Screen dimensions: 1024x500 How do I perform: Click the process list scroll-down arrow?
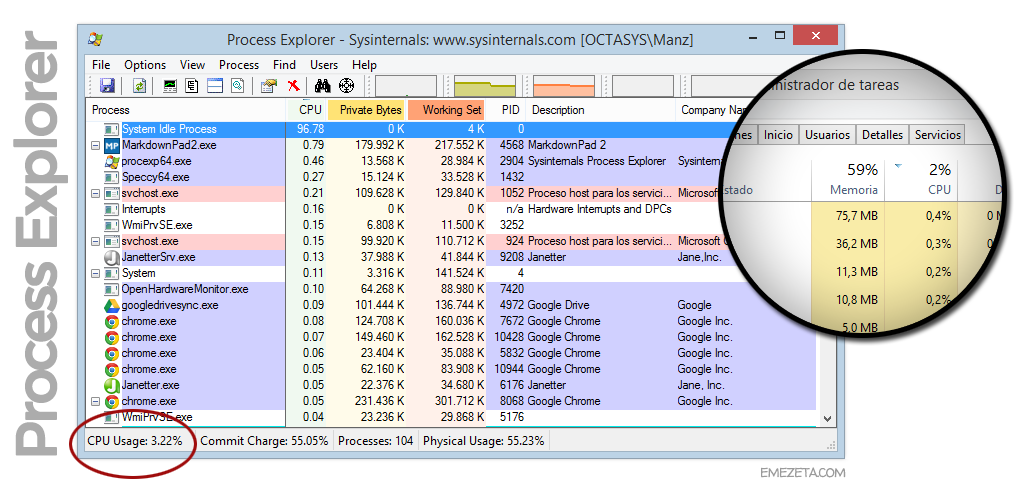[827, 418]
